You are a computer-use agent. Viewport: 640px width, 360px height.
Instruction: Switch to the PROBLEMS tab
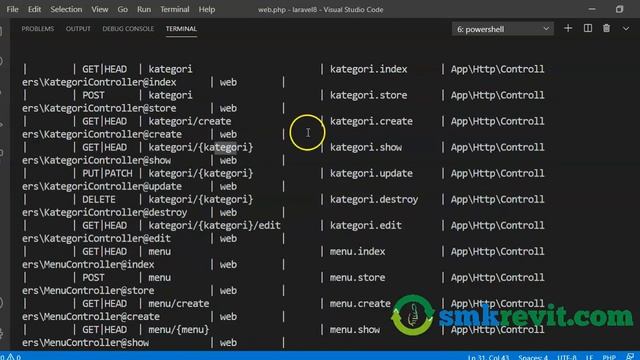pyautogui.click(x=38, y=29)
